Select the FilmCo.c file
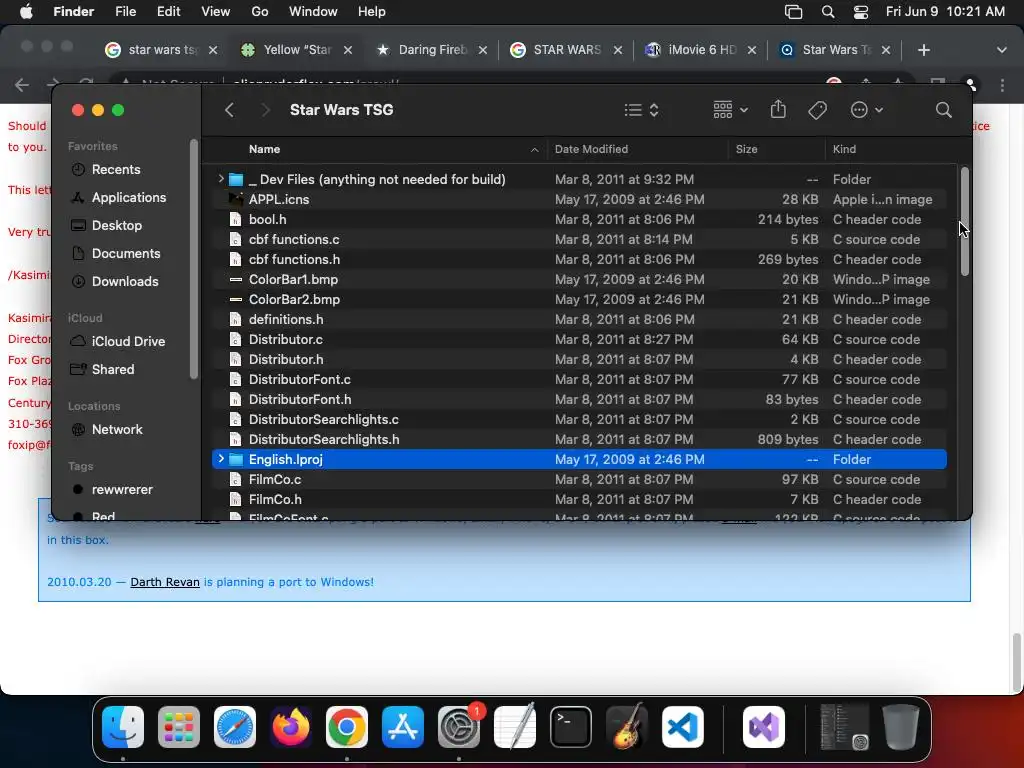 point(579,479)
